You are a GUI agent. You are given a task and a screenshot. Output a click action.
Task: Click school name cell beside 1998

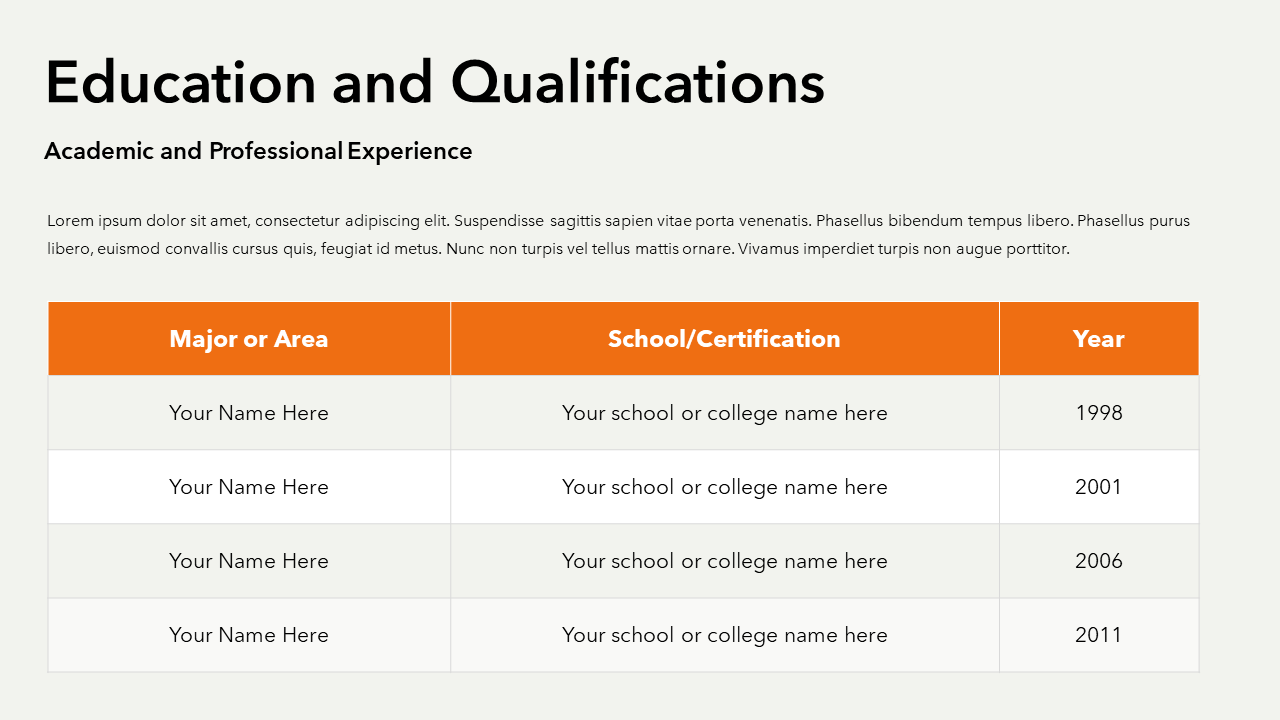click(x=724, y=413)
